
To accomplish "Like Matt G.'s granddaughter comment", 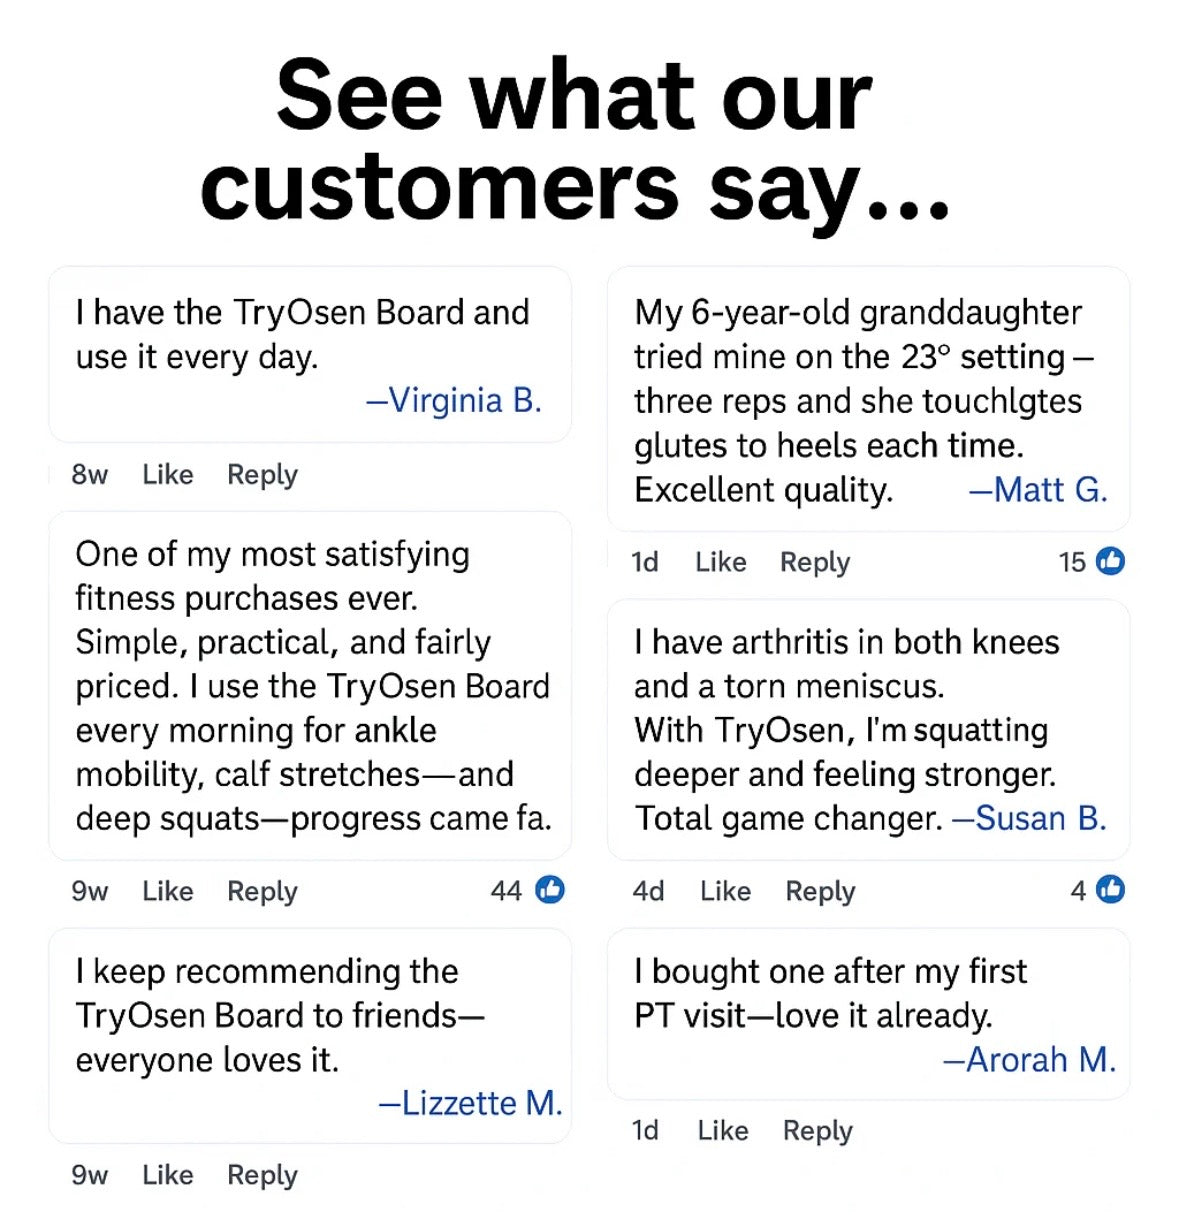I will [720, 562].
